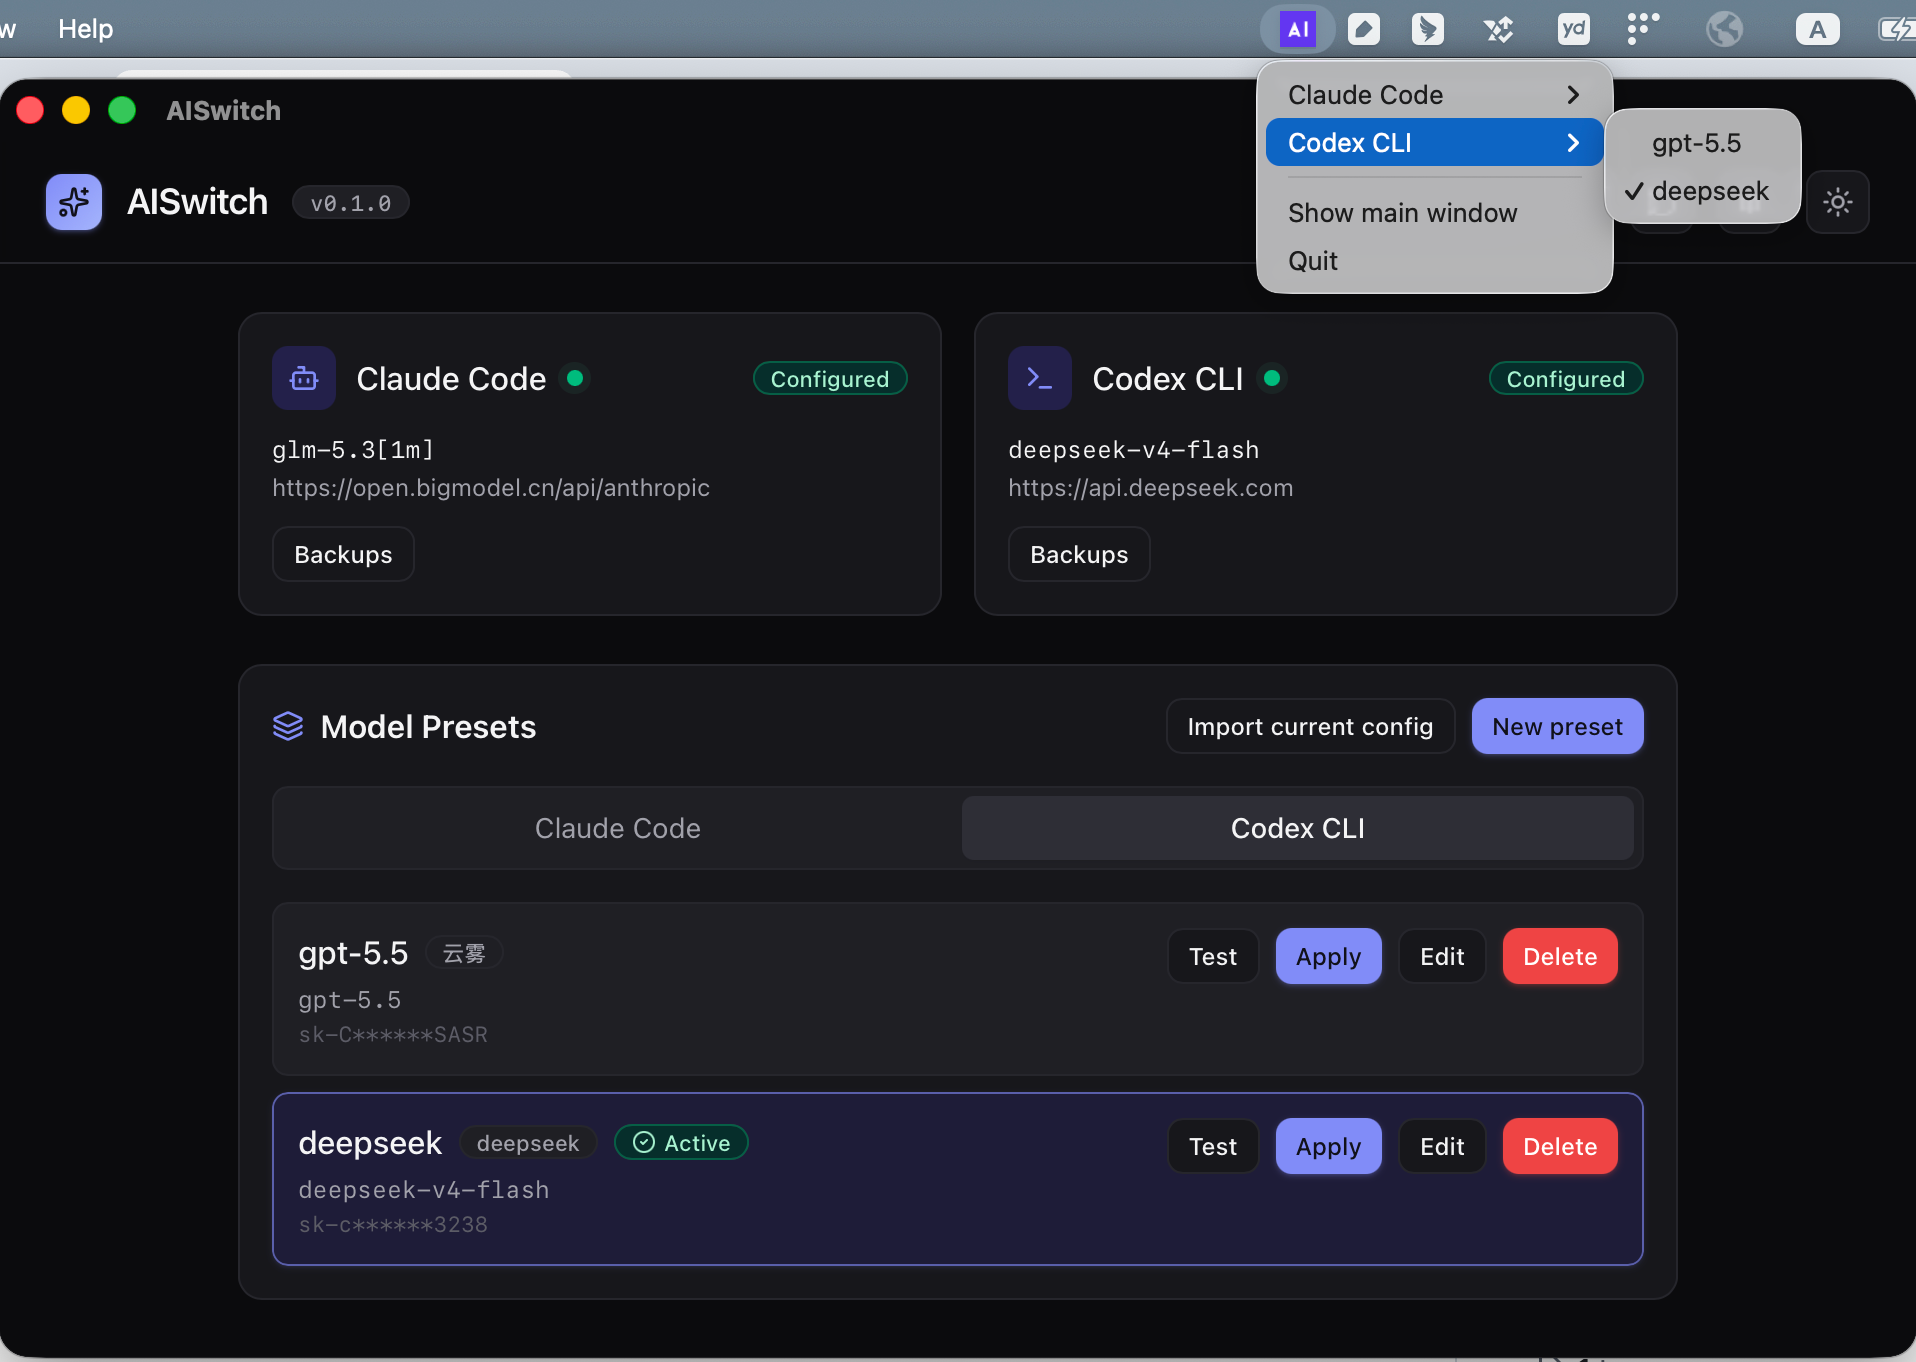
Task: Select Show main window menu item
Action: tap(1434, 213)
